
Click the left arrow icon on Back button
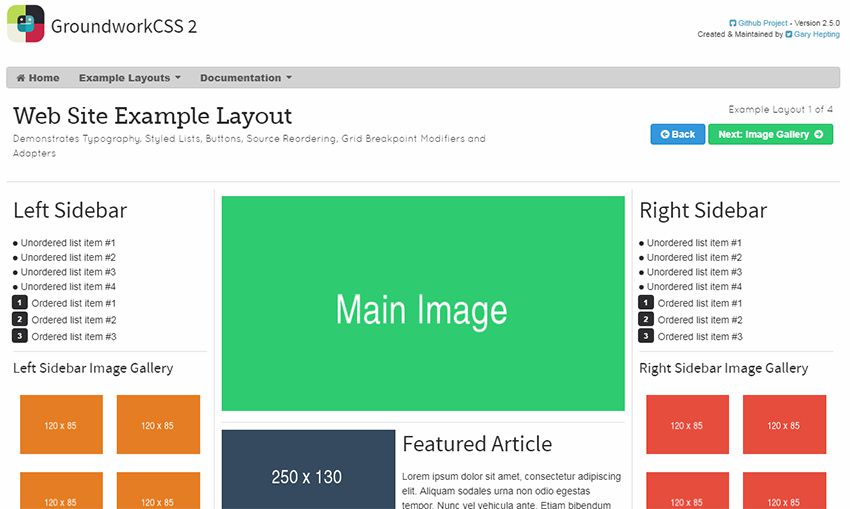[663, 134]
